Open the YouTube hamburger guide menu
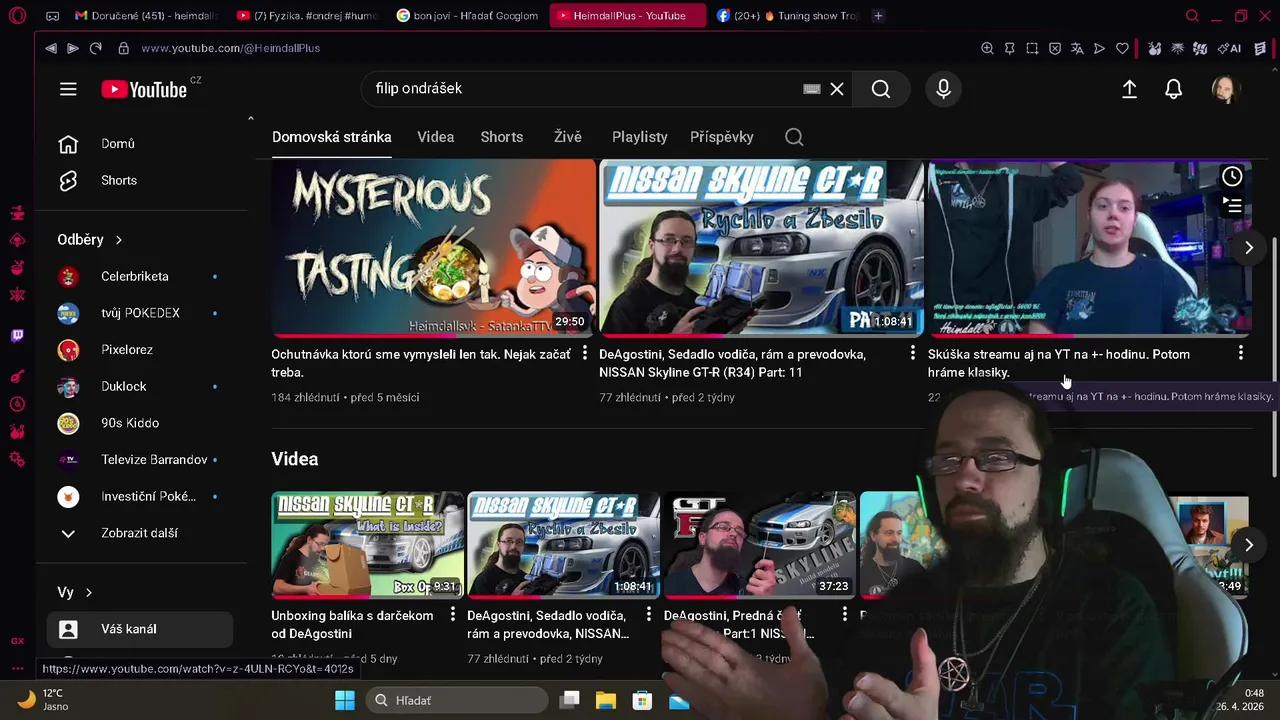This screenshot has height=720, width=1280. [68, 89]
